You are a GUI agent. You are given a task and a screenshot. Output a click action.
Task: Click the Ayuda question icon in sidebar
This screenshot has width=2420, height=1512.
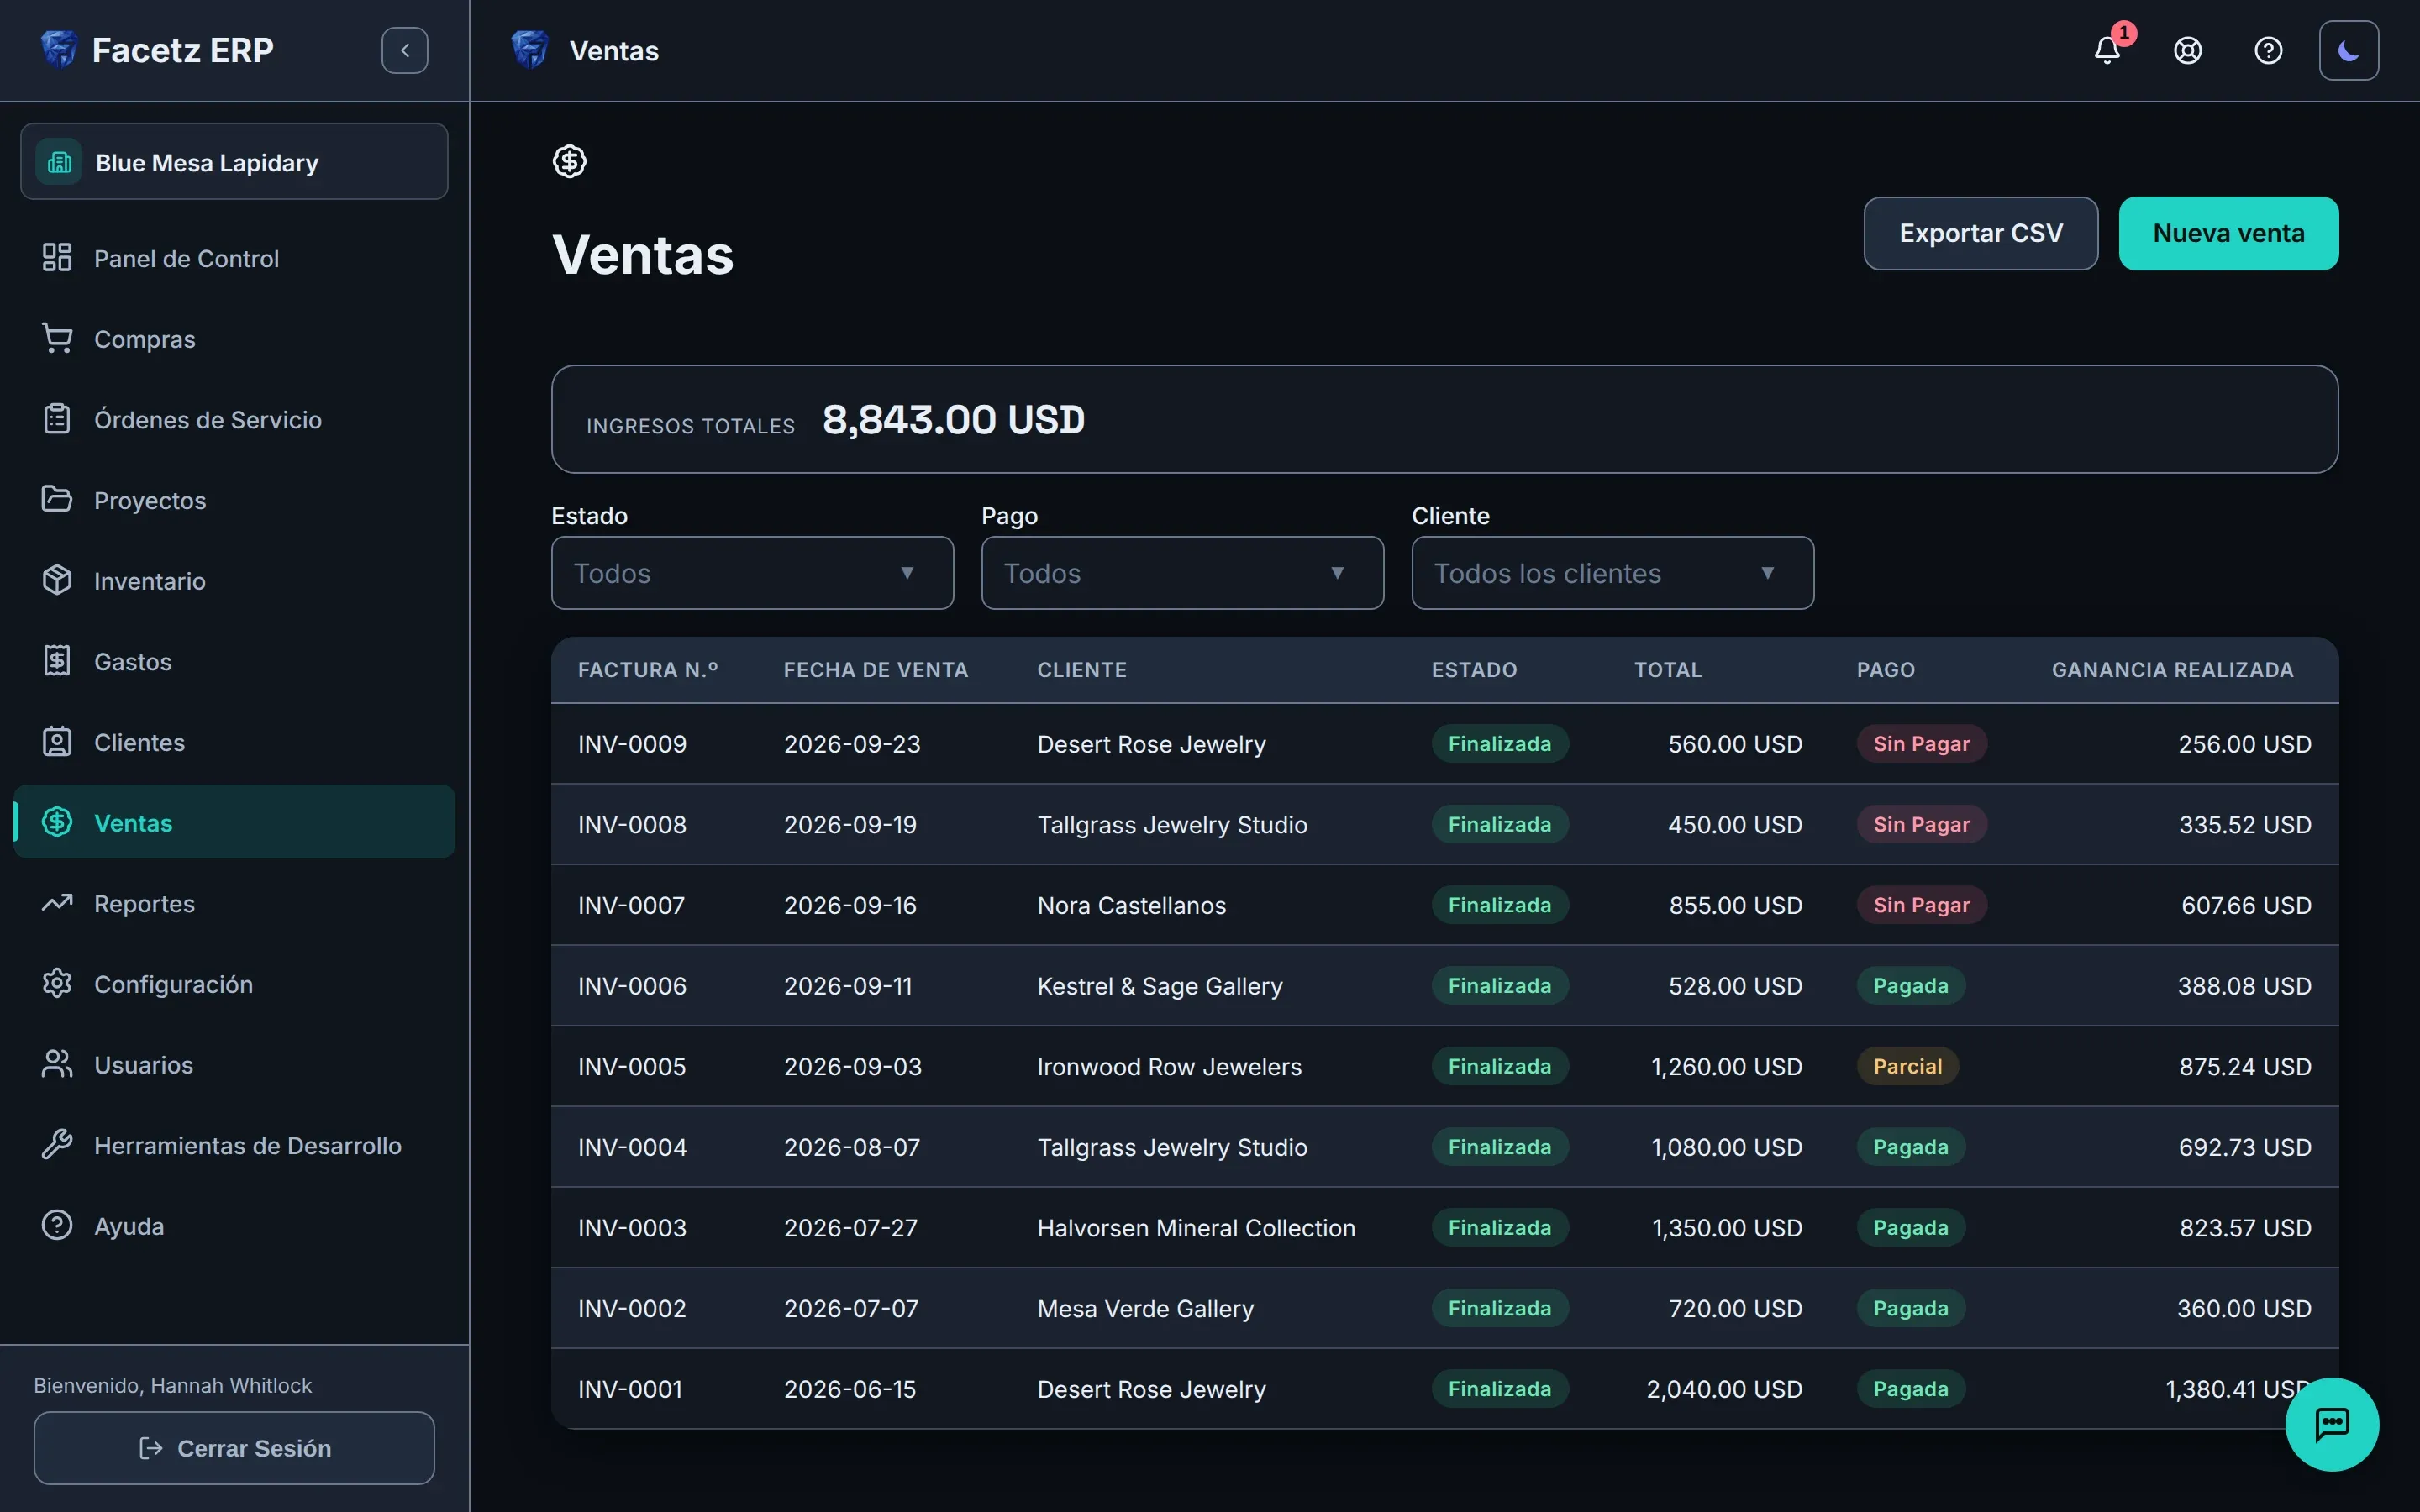[x=57, y=1226]
